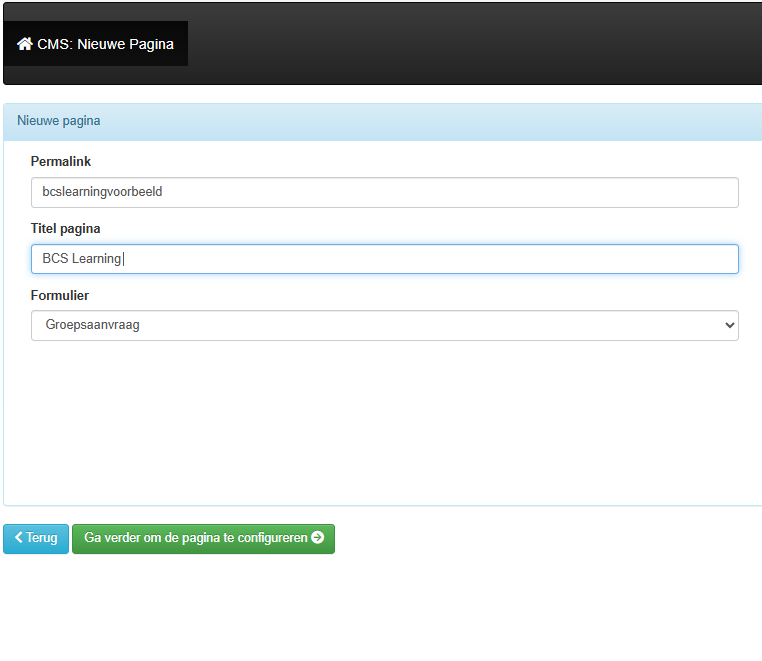The width and height of the screenshot is (762, 661).
Task: Click the Titel pagina label
Action: pyautogui.click(x=66, y=228)
